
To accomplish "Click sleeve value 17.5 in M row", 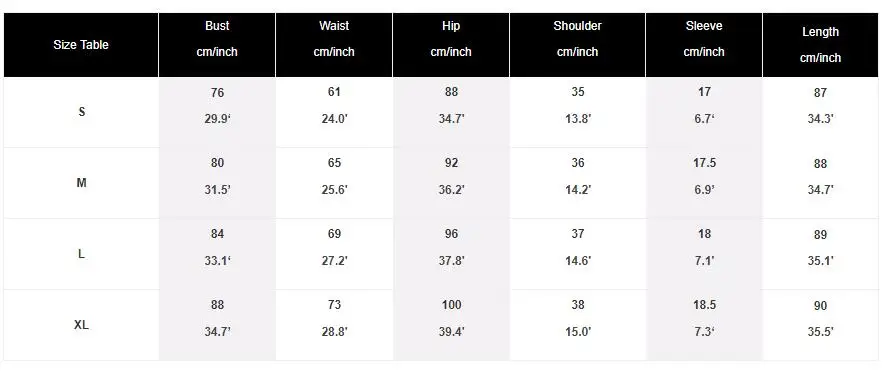I will (705, 163).
